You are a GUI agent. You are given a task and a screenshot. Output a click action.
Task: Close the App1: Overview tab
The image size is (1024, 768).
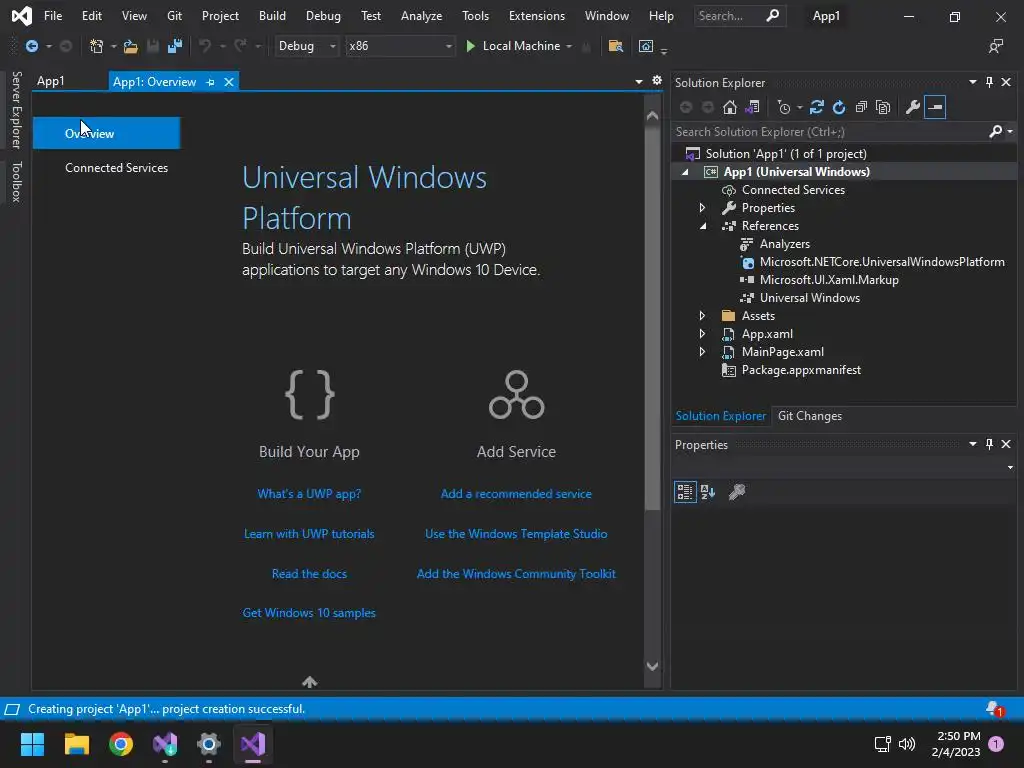(229, 82)
